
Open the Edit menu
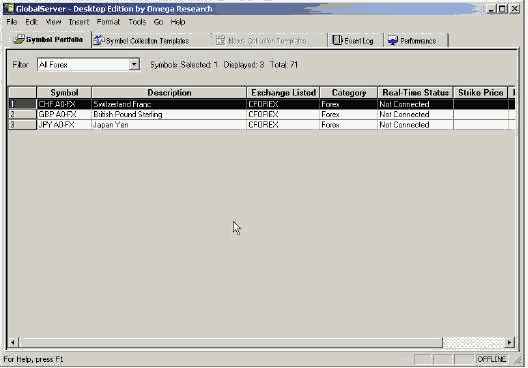(x=31, y=22)
